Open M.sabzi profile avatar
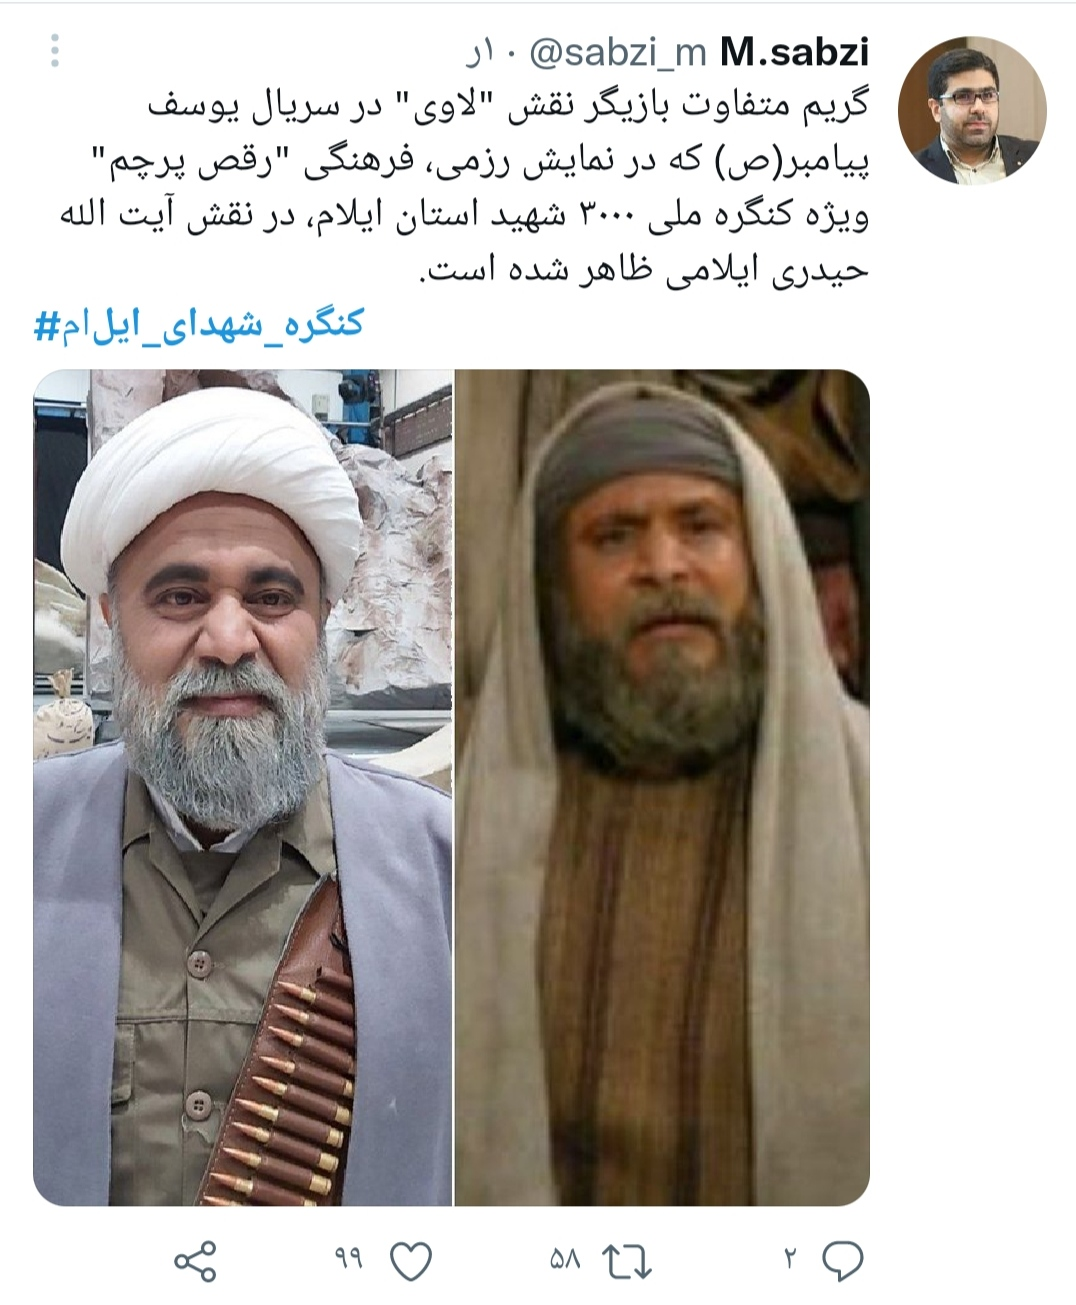The image size is (1076, 1305). pos(972,110)
